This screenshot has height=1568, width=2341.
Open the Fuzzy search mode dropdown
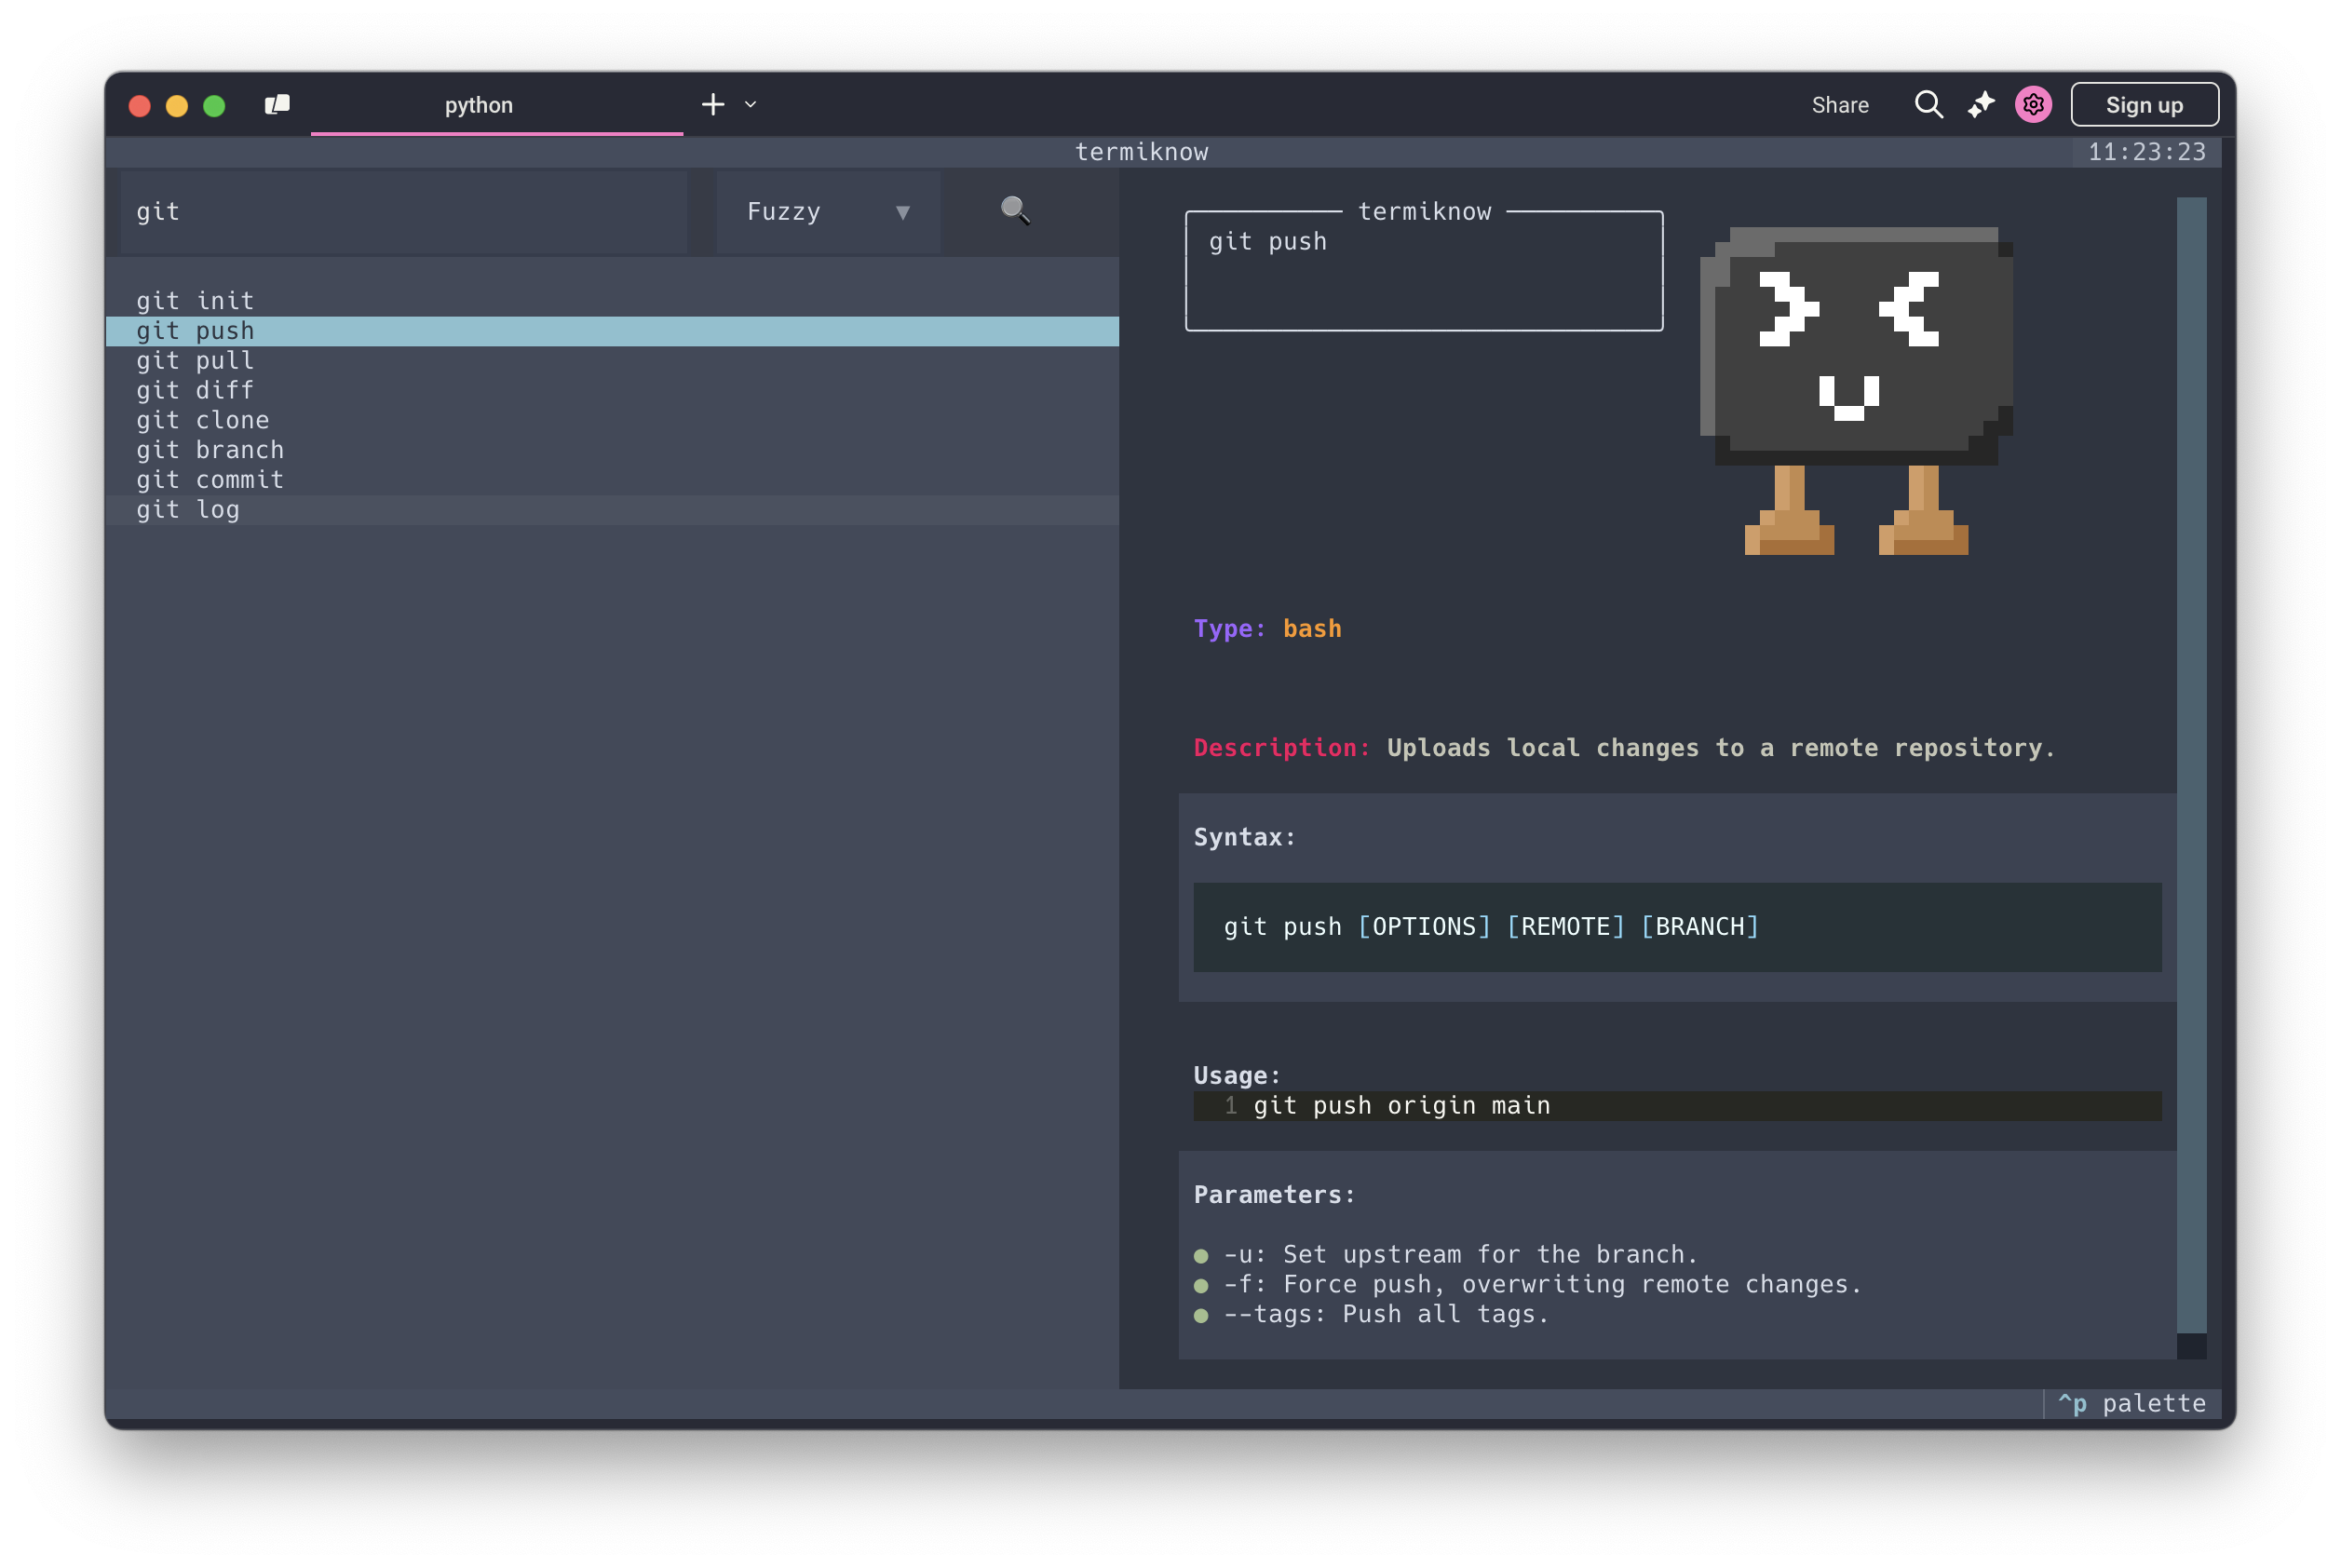point(827,212)
